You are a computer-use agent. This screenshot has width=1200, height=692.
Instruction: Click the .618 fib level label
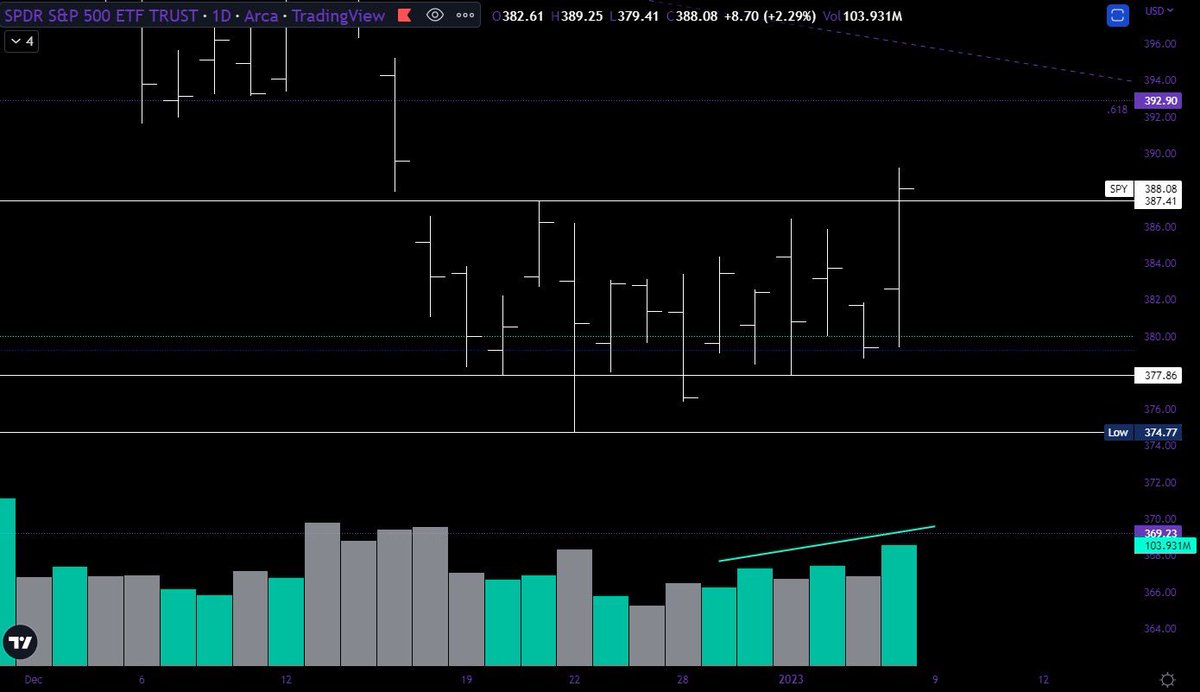click(x=1118, y=109)
